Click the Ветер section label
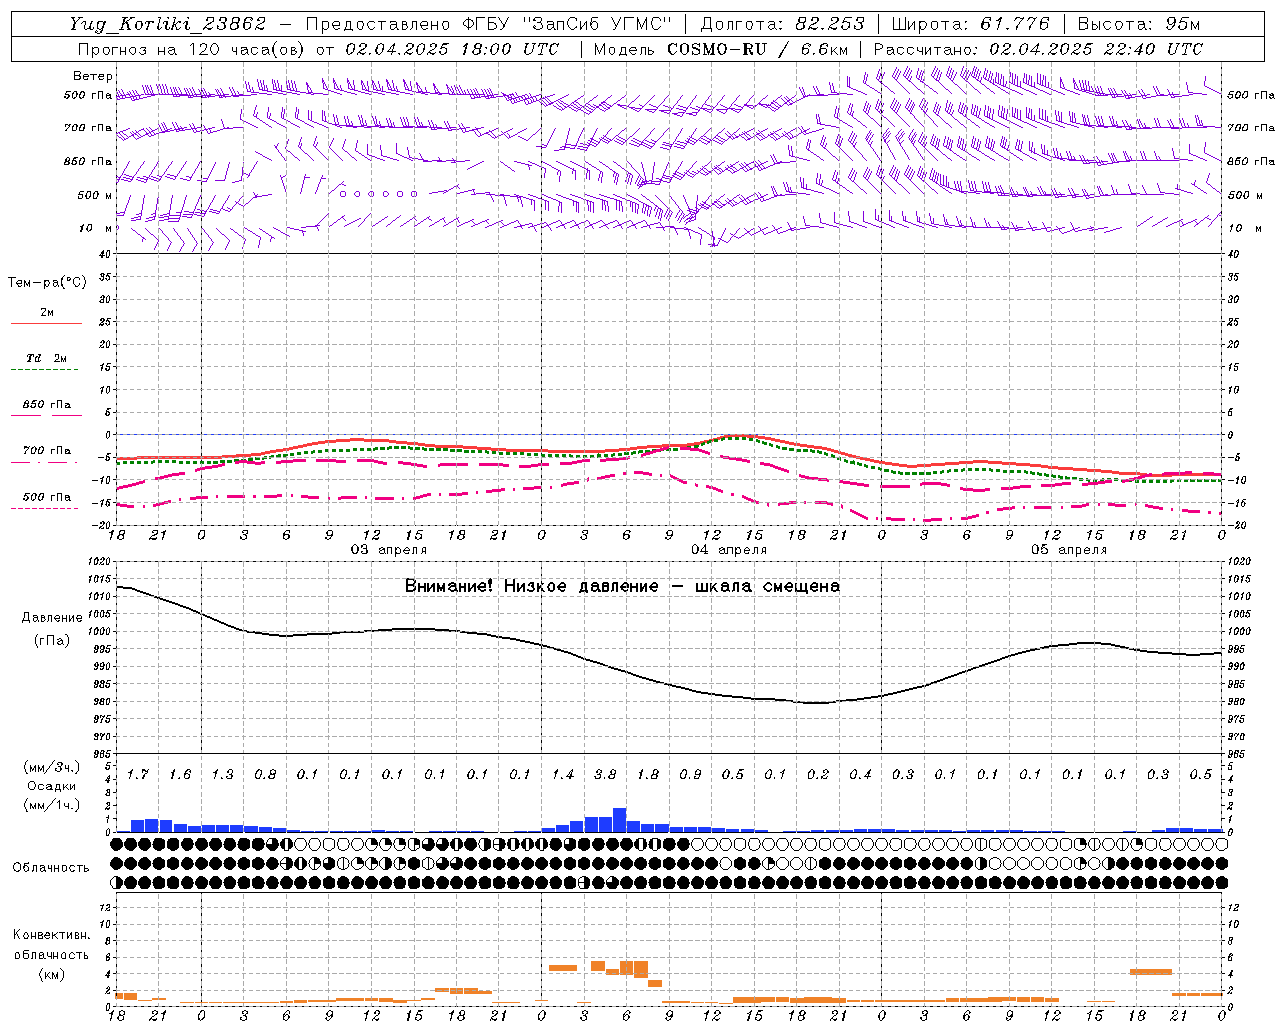Image resolution: width=1280 pixels, height=1024 pixels. click(x=93, y=75)
